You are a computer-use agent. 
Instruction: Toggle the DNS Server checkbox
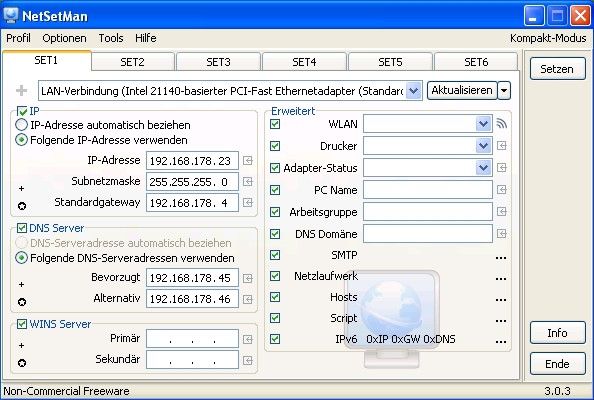tap(22, 228)
